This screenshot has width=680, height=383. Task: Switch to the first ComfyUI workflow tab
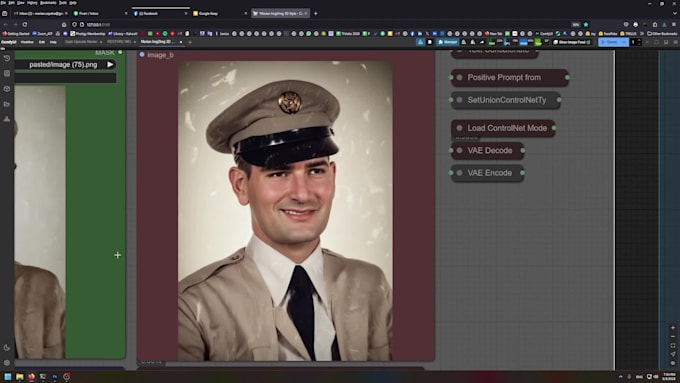pos(81,42)
